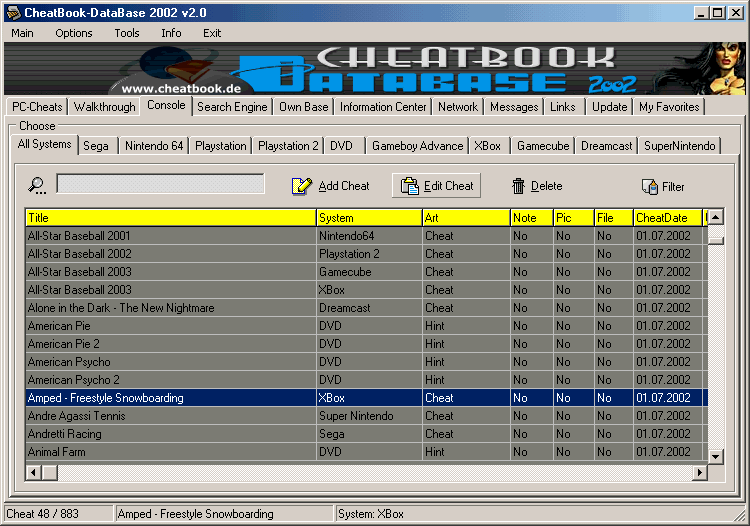This screenshot has height=526, width=750.
Task: Select the Gameboy Advance tab
Action: click(417, 146)
